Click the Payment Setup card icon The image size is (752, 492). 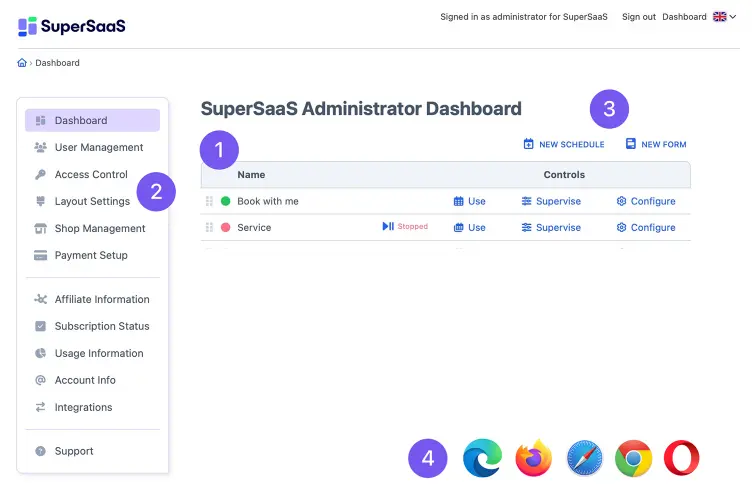click(x=40, y=255)
